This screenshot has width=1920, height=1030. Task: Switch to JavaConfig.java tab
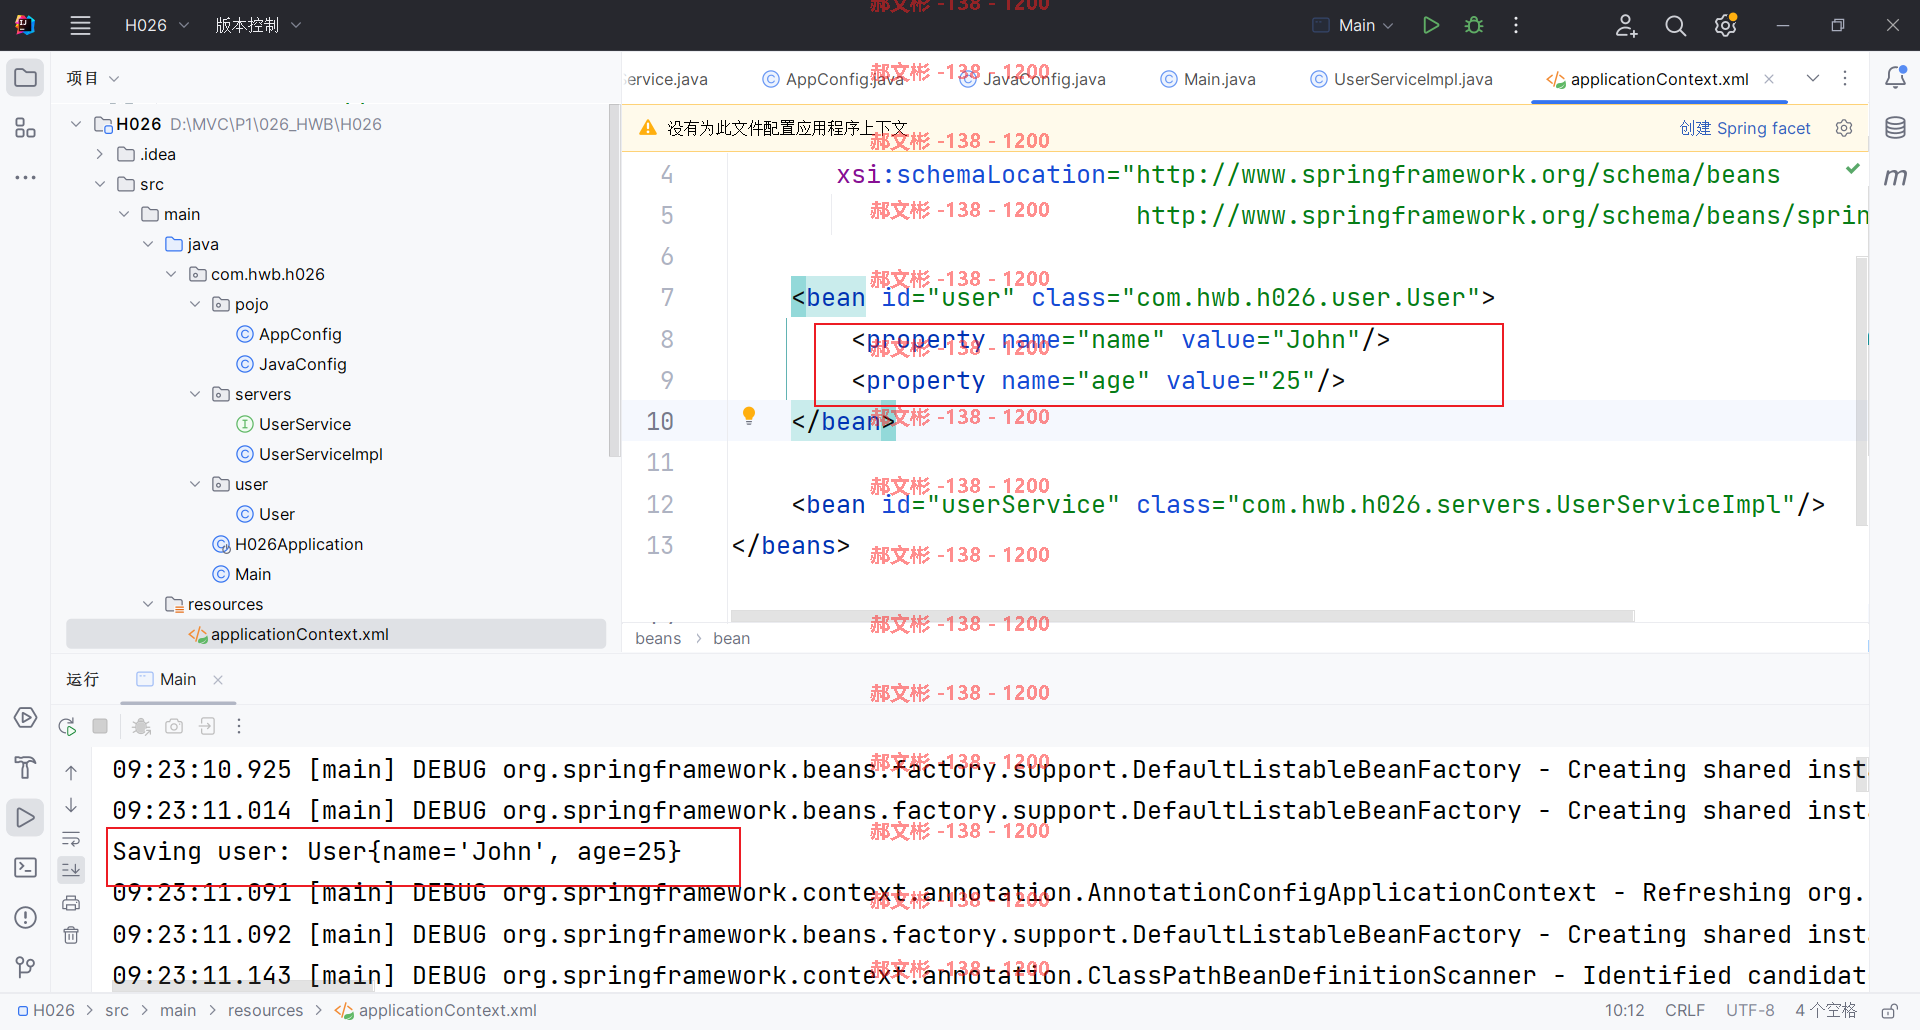[x=1033, y=79]
